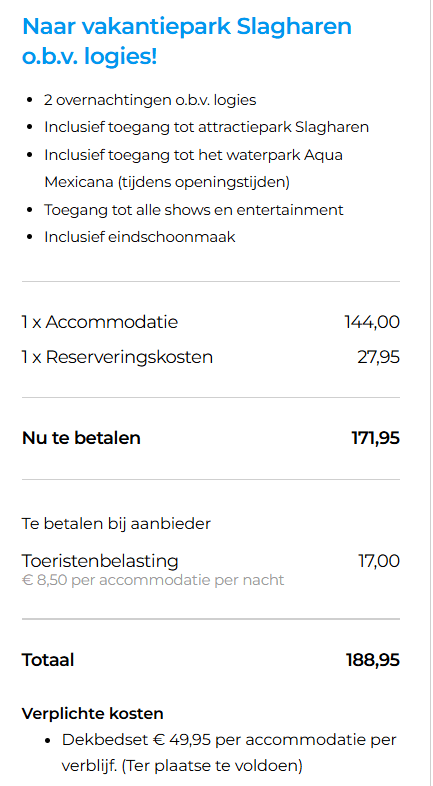Click 'Toegang tot alle shows en entertainment'
The width and height of the screenshot is (433, 786).
click(x=194, y=210)
